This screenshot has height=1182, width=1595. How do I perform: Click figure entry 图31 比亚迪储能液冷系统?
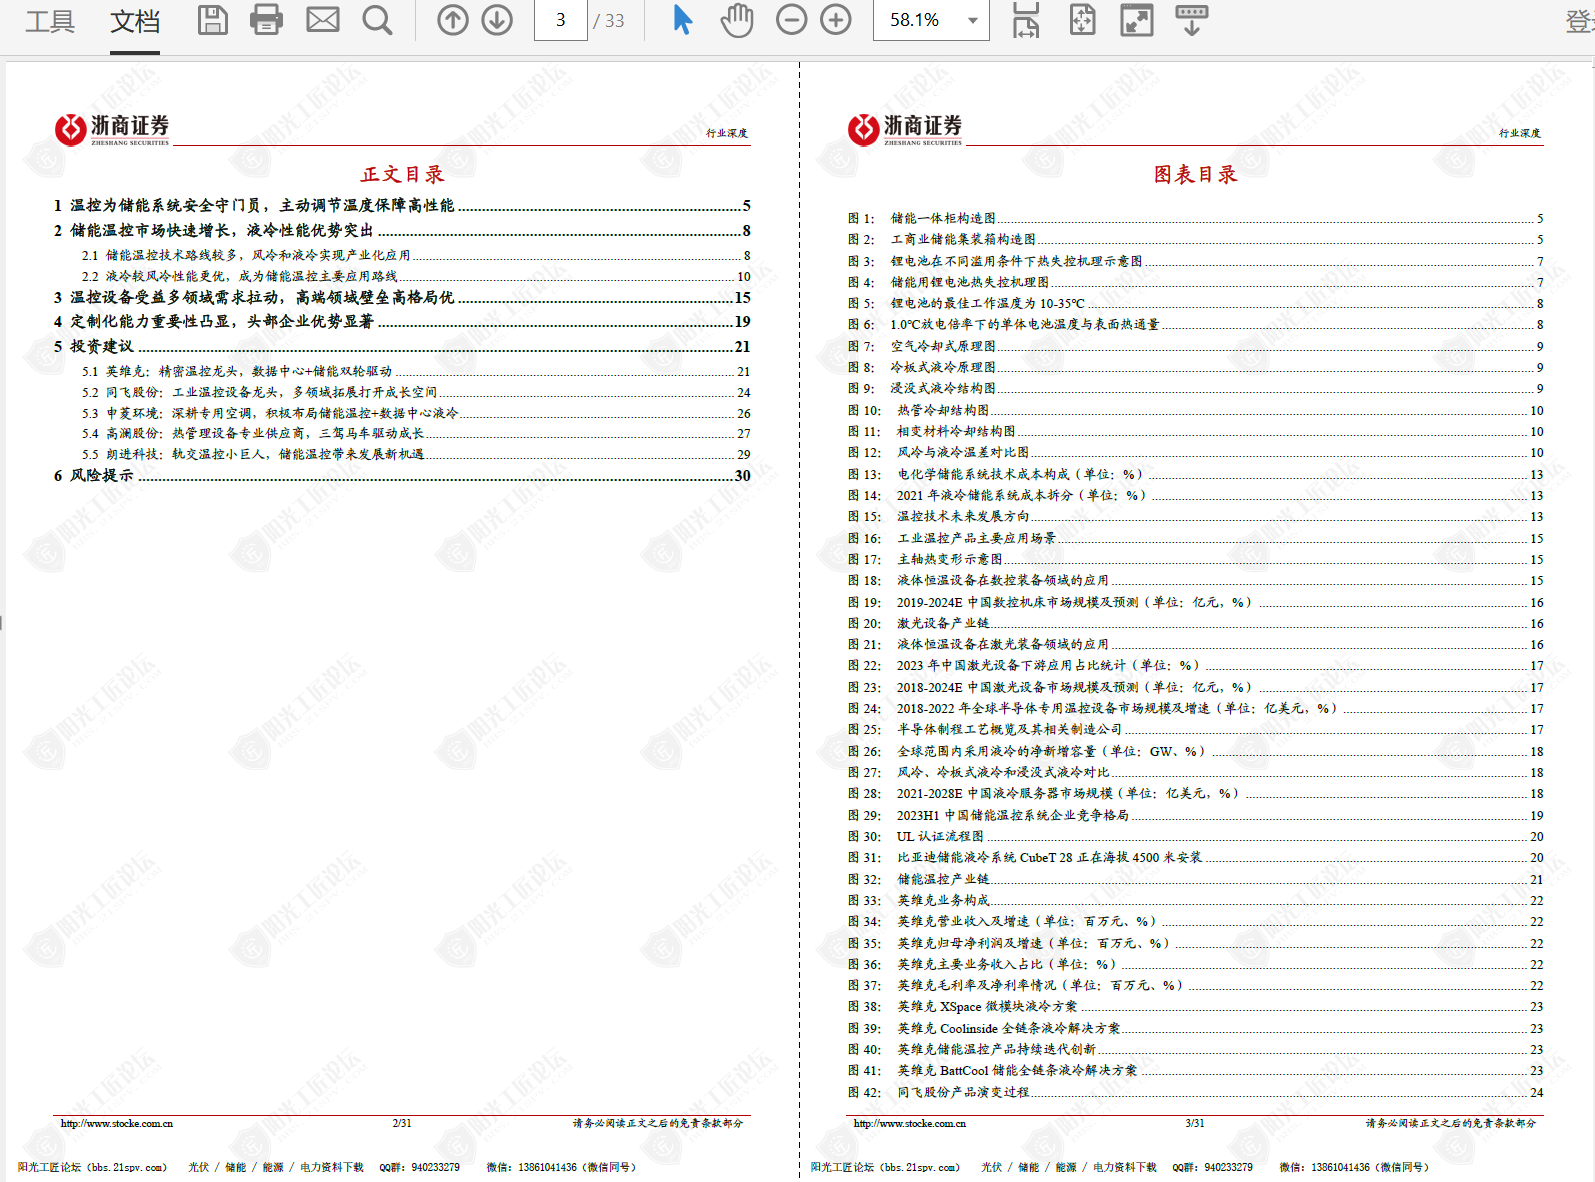point(1195,857)
